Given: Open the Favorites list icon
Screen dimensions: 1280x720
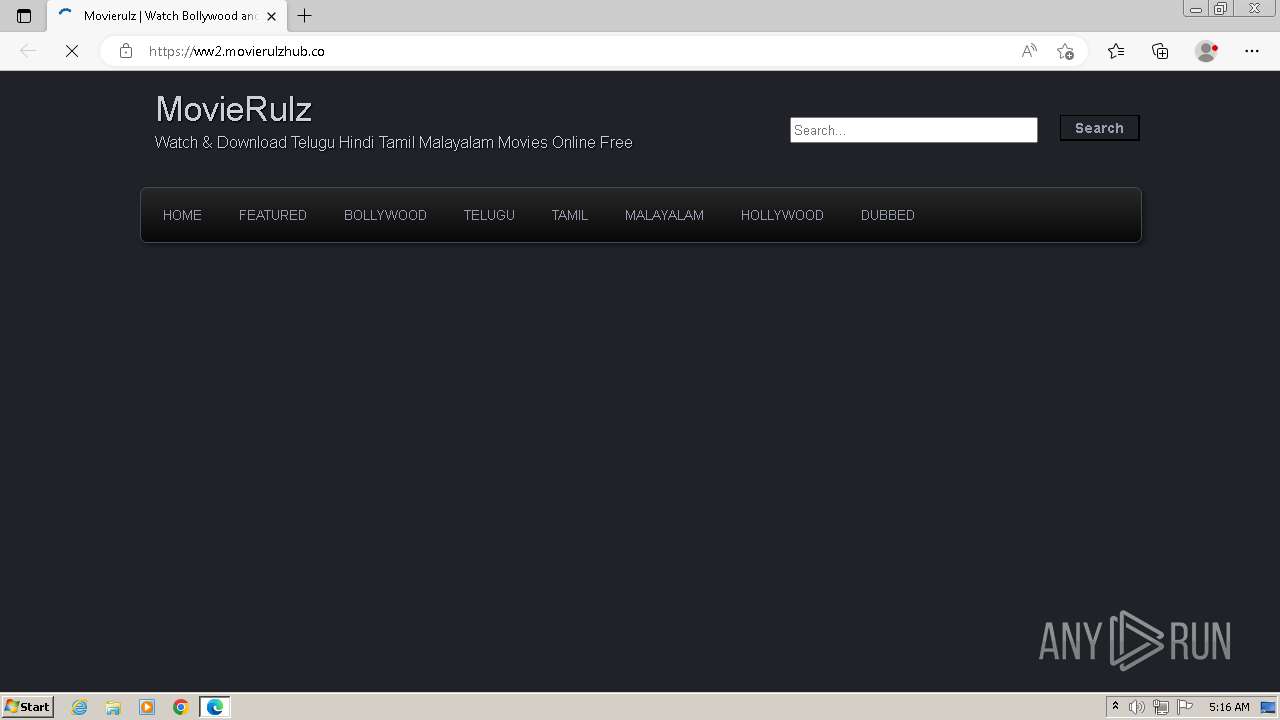Looking at the screenshot, I should coord(1116,51).
